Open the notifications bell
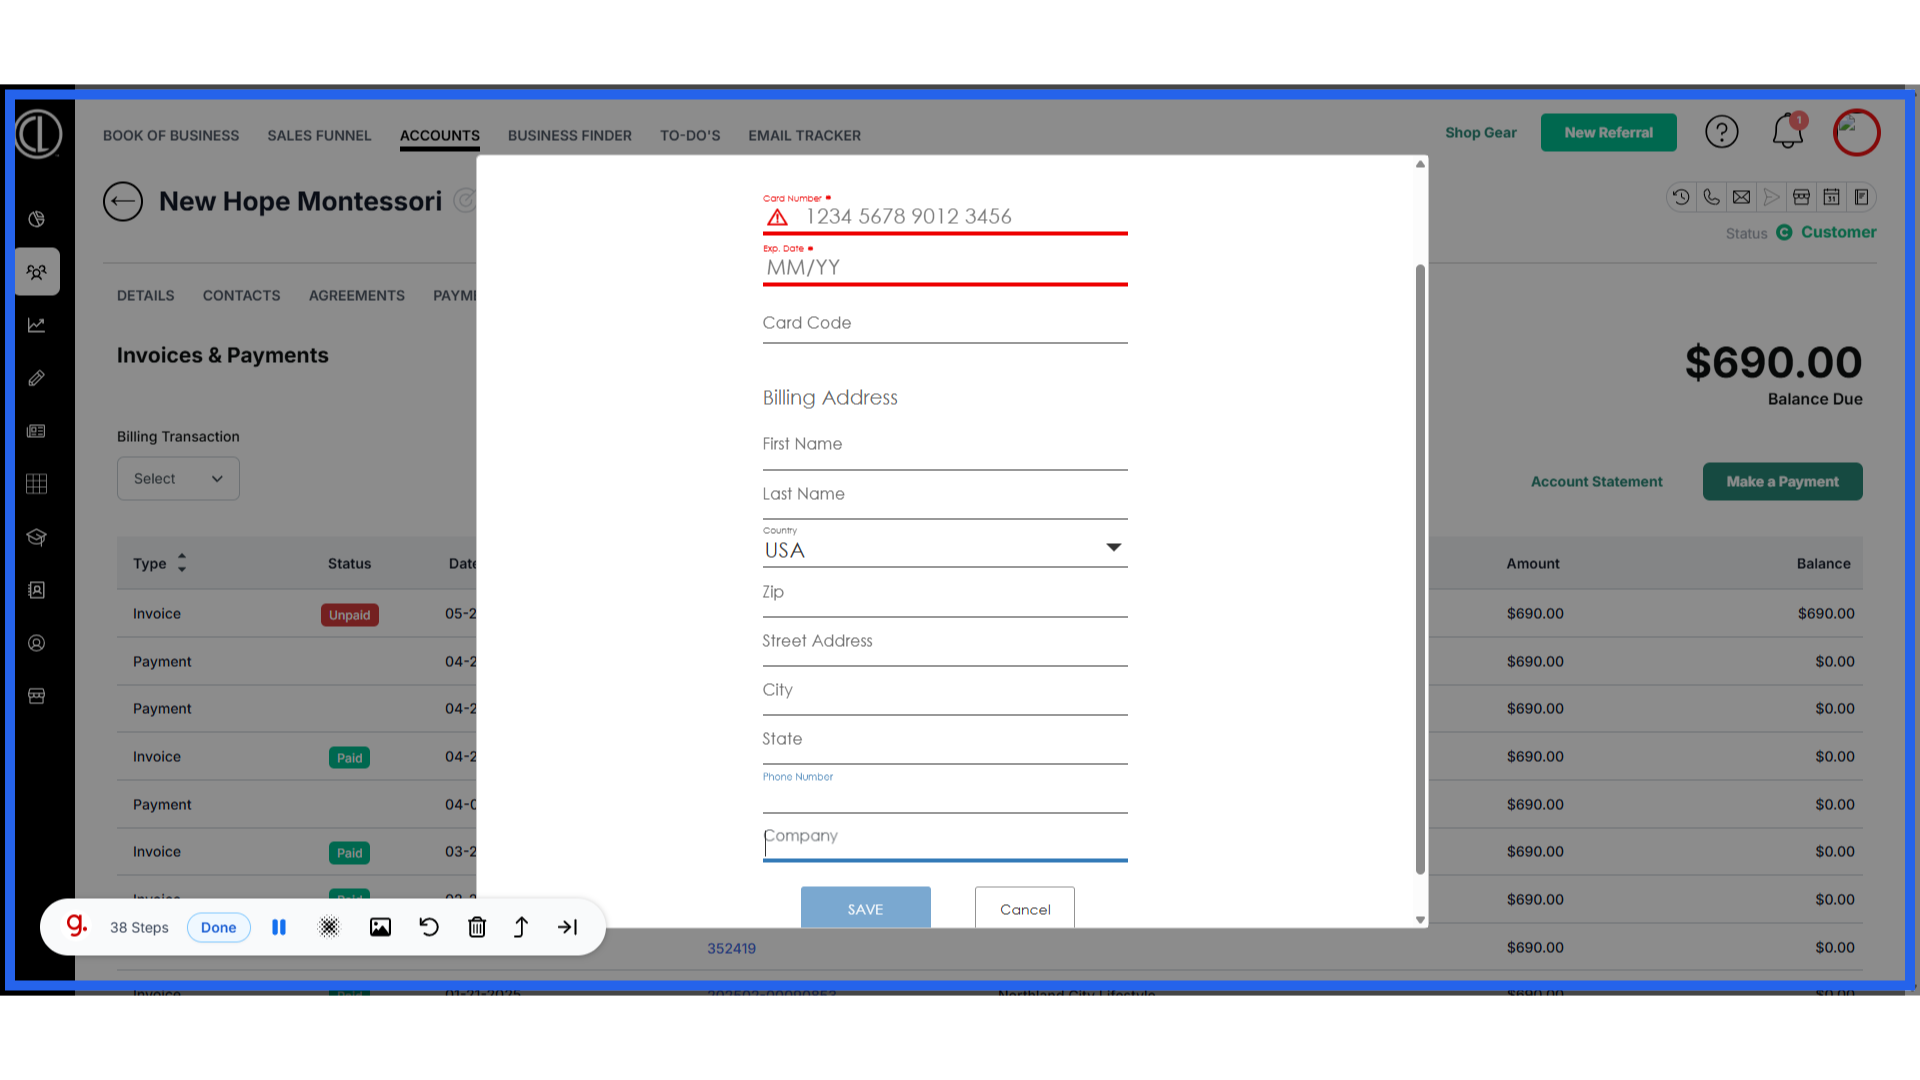Image resolution: width=1920 pixels, height=1080 pixels. click(1788, 131)
